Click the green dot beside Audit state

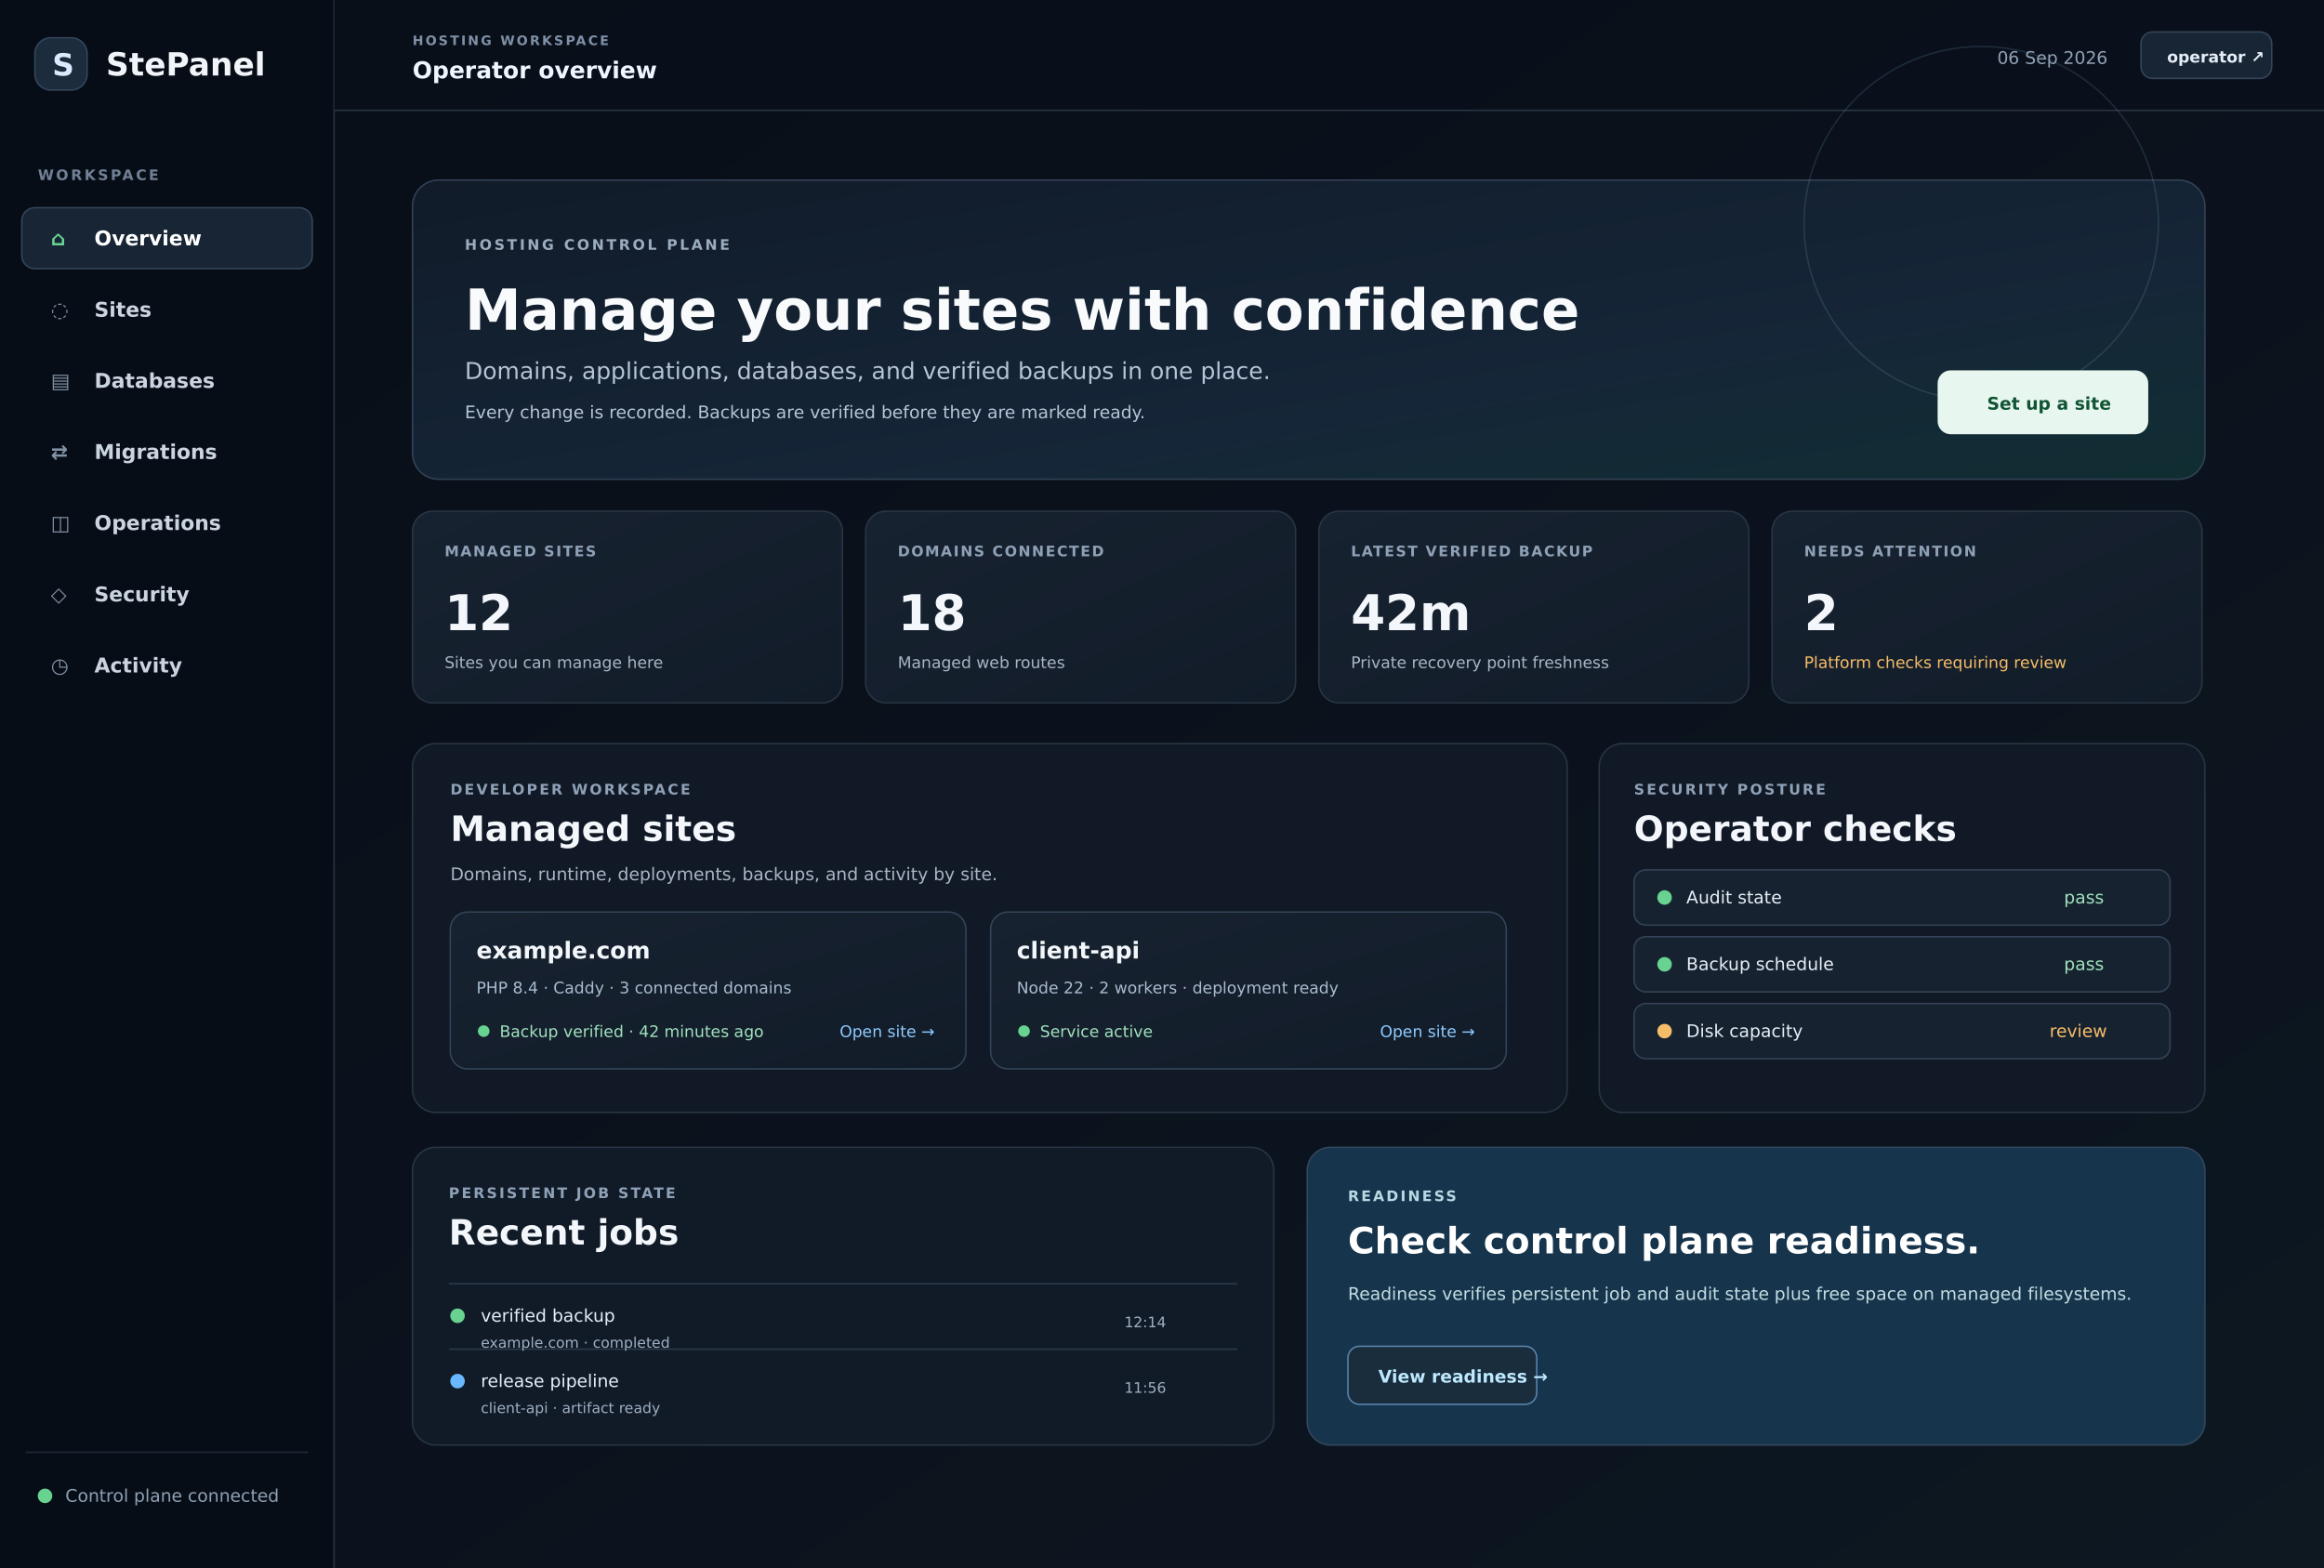1664,897
